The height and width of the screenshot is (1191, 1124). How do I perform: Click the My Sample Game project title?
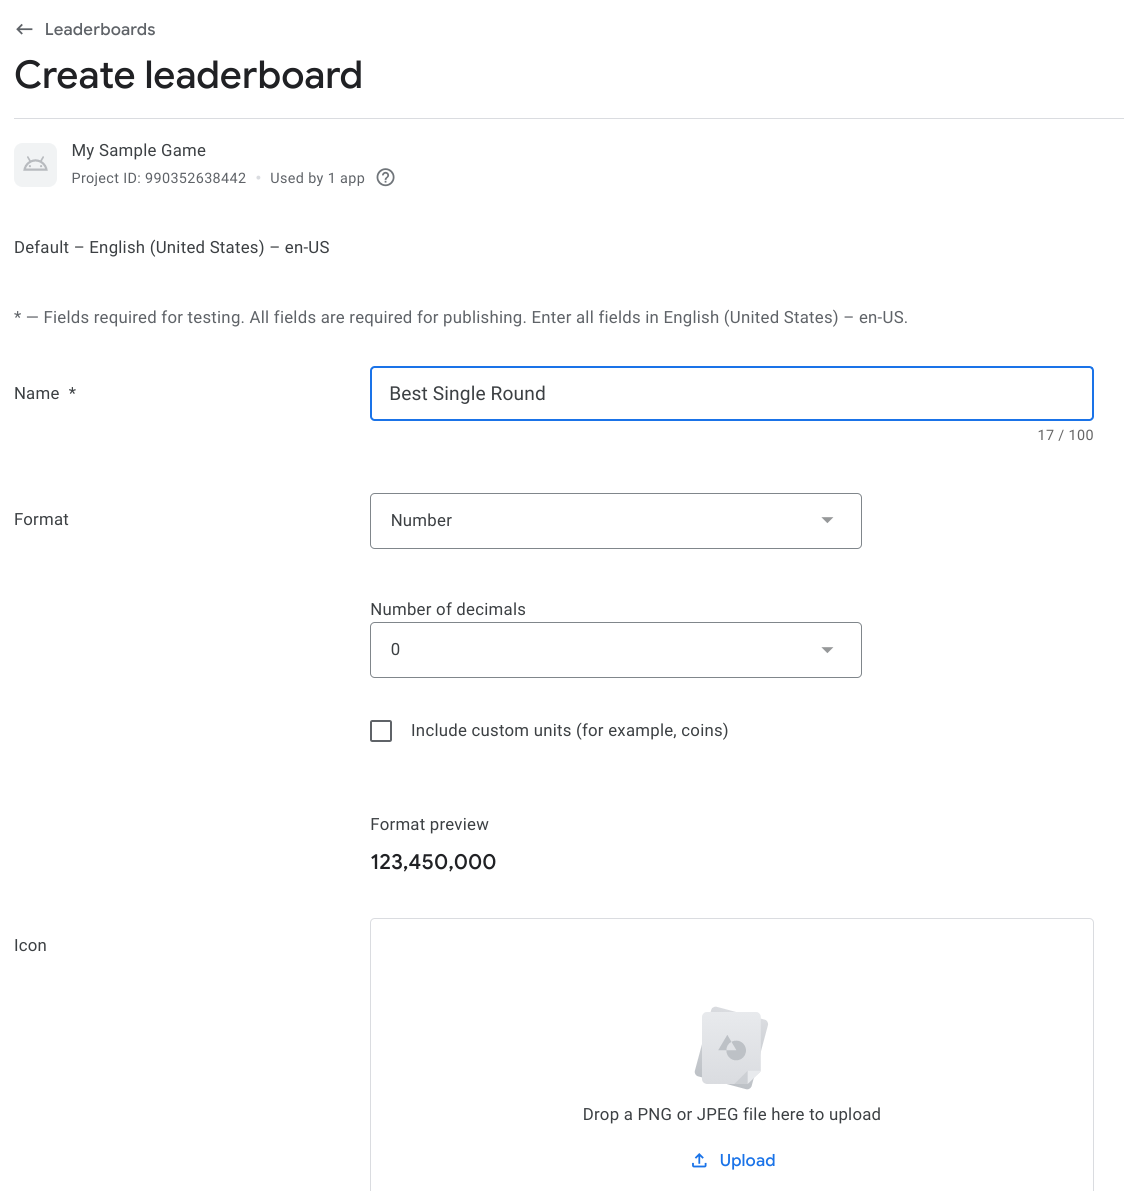(x=138, y=150)
